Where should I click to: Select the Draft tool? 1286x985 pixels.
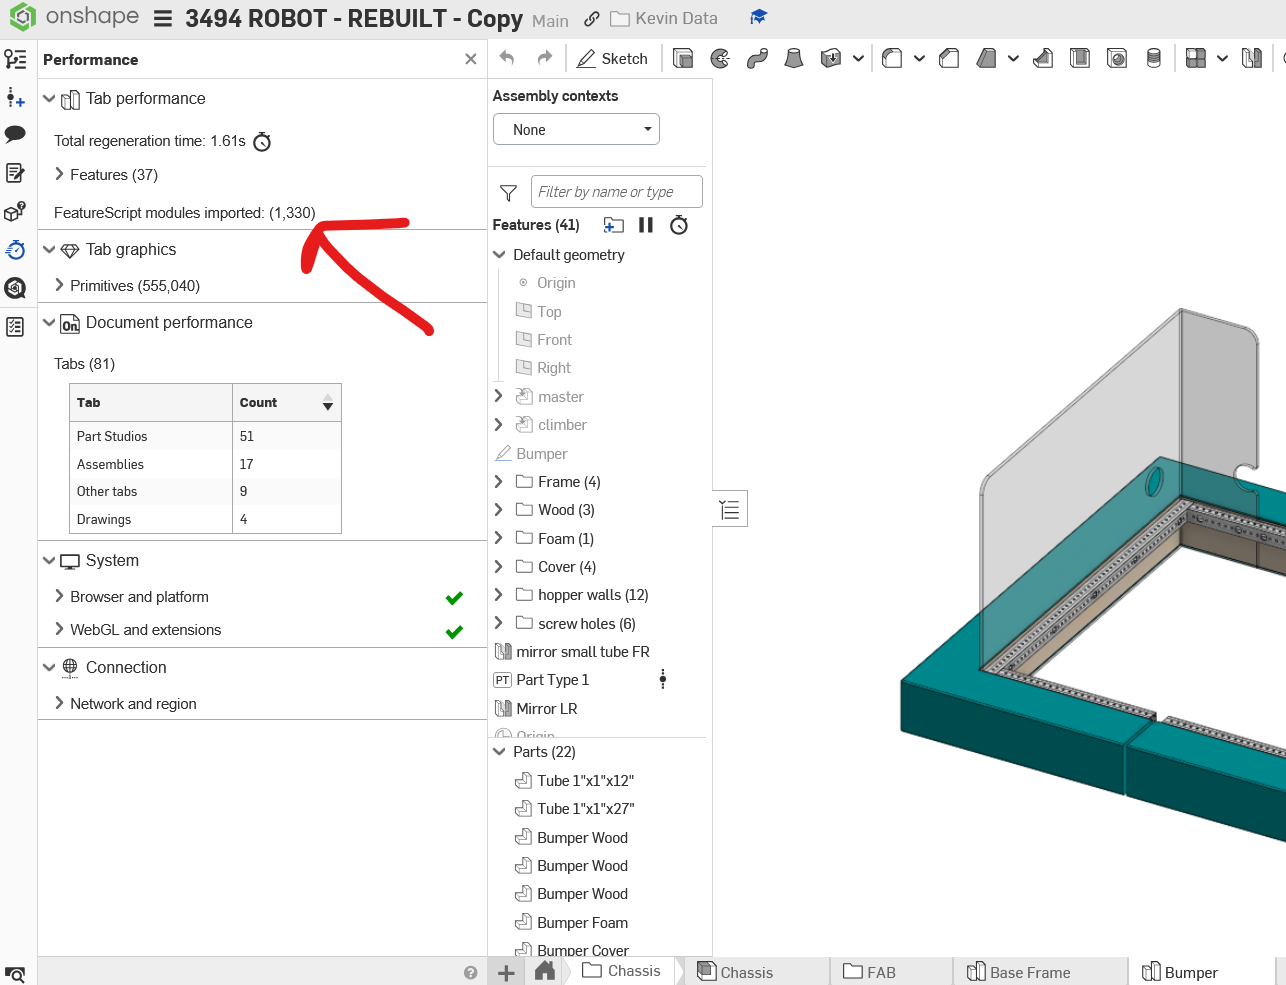(986, 59)
